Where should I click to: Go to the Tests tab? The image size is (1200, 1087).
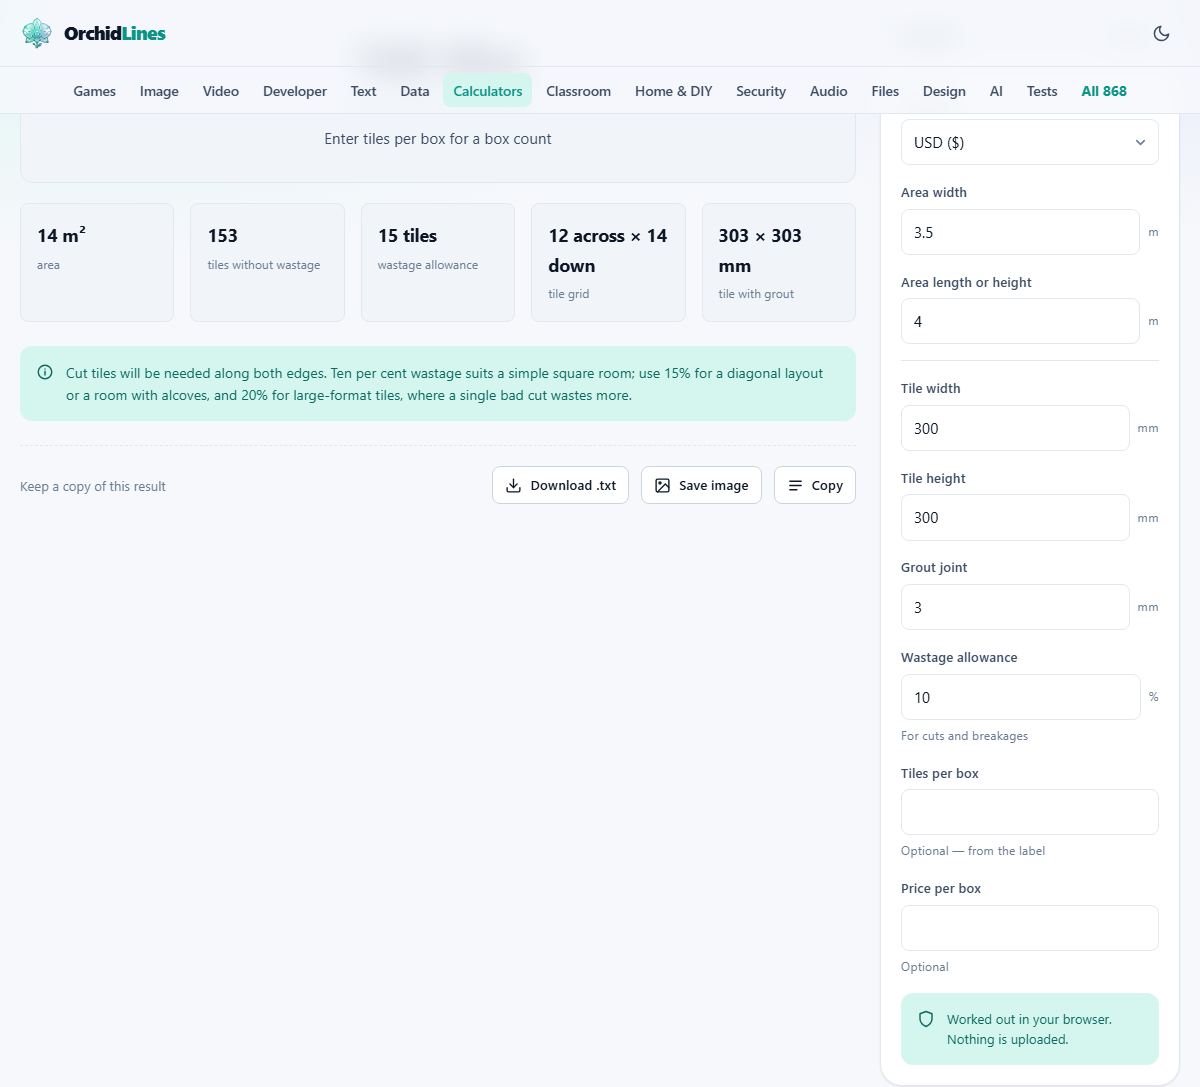[x=1042, y=91]
